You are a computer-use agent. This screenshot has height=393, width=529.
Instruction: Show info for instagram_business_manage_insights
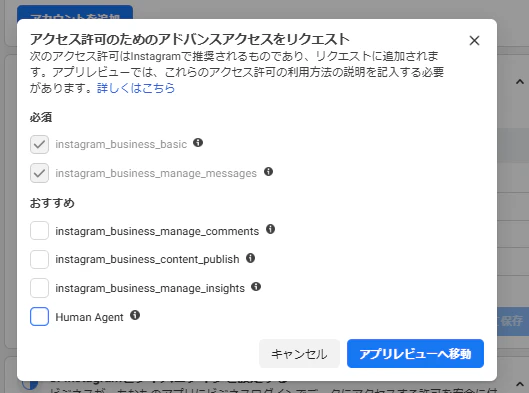[x=256, y=287]
